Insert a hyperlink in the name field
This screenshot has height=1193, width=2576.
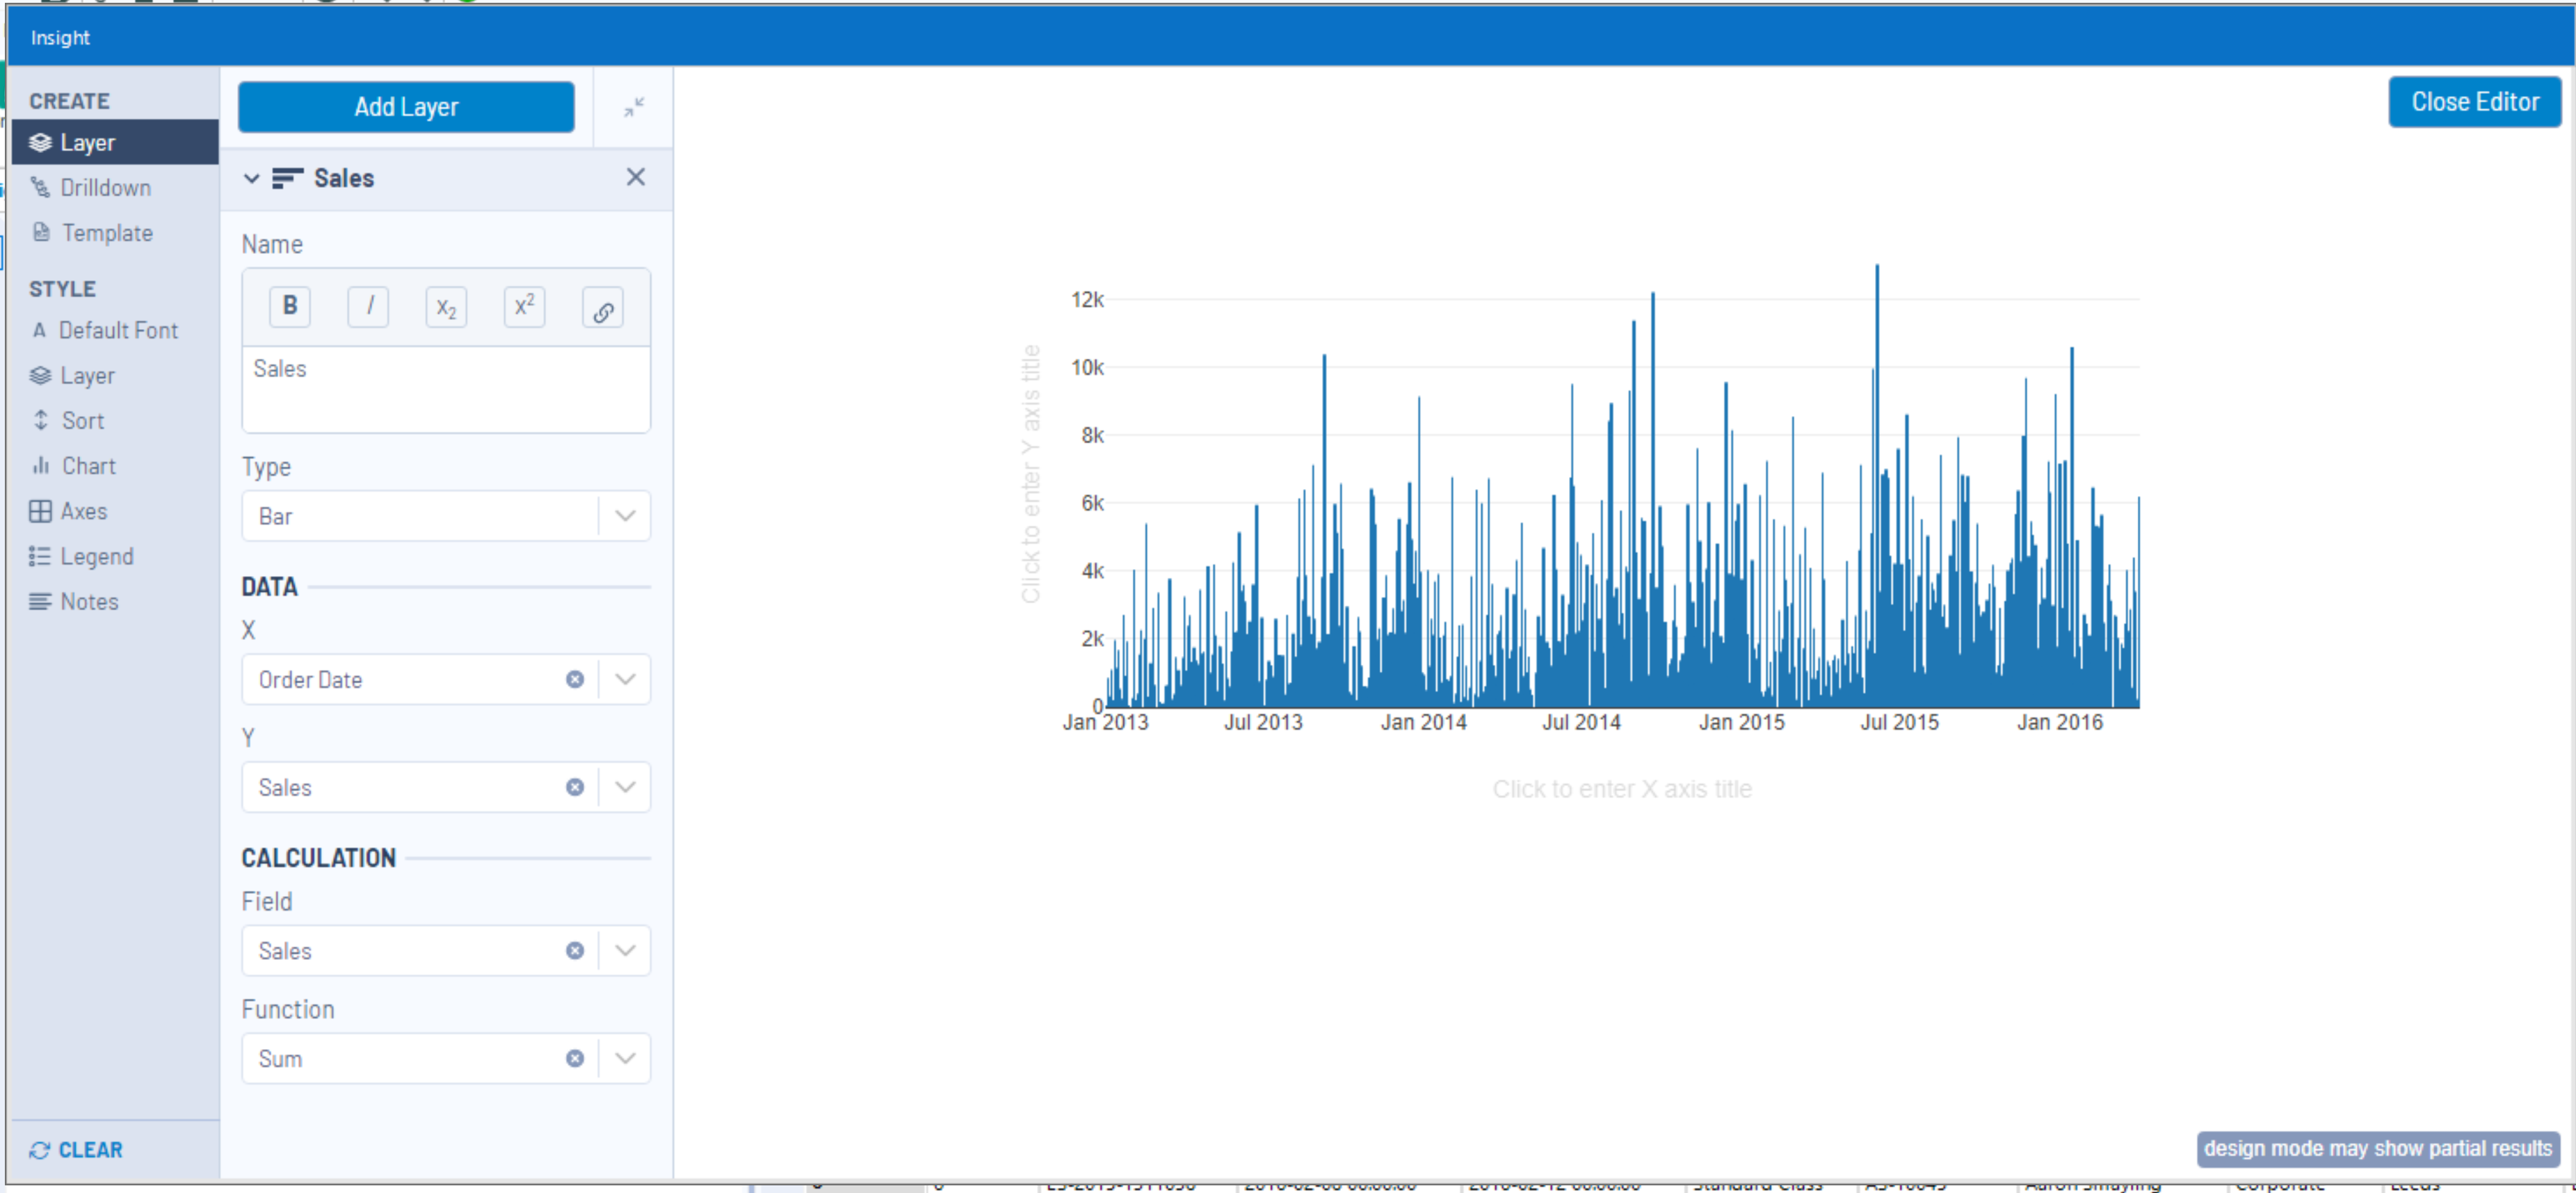[602, 307]
